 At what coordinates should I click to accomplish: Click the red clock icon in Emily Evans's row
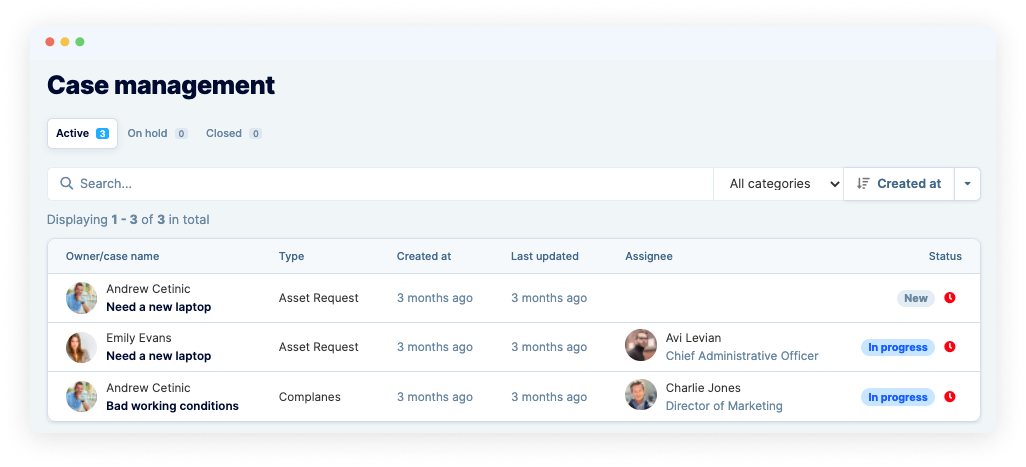(x=950, y=347)
